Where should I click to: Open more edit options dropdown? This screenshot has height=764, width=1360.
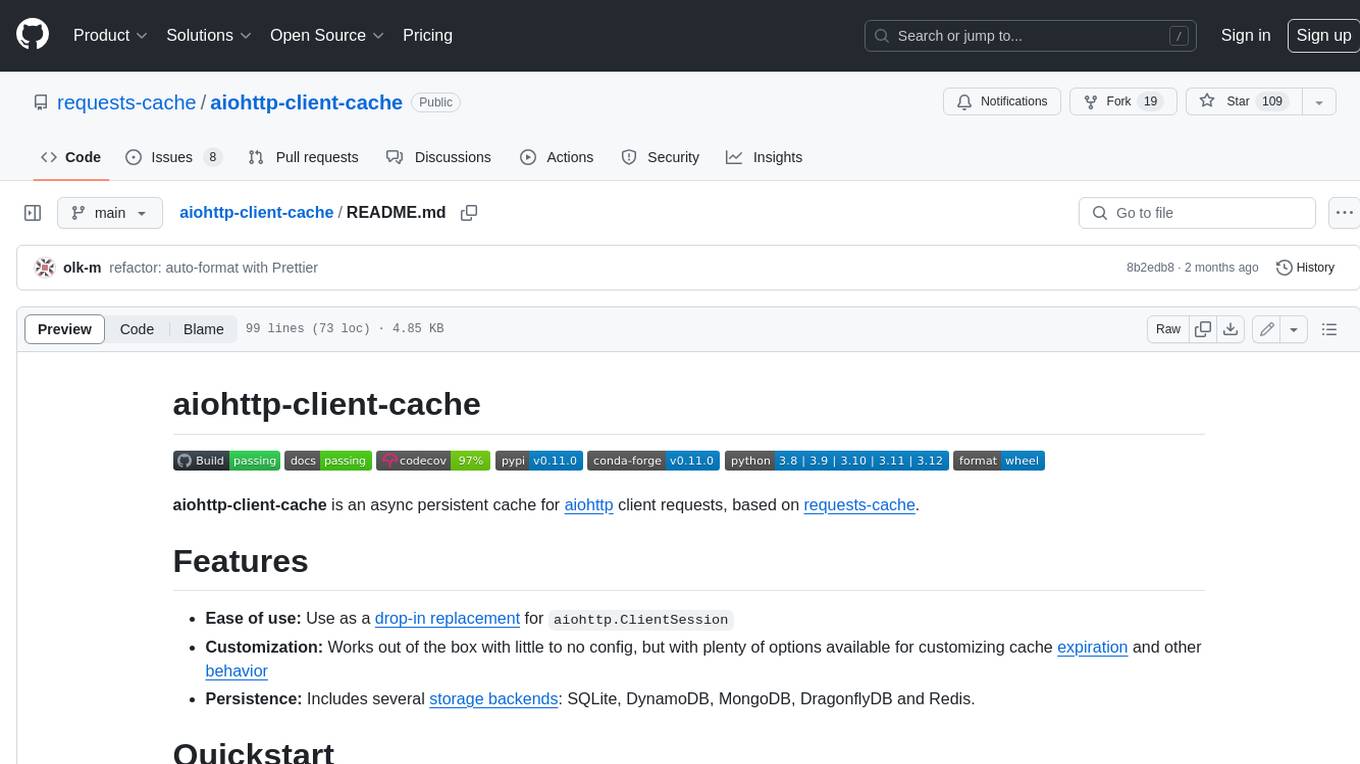(x=1294, y=329)
